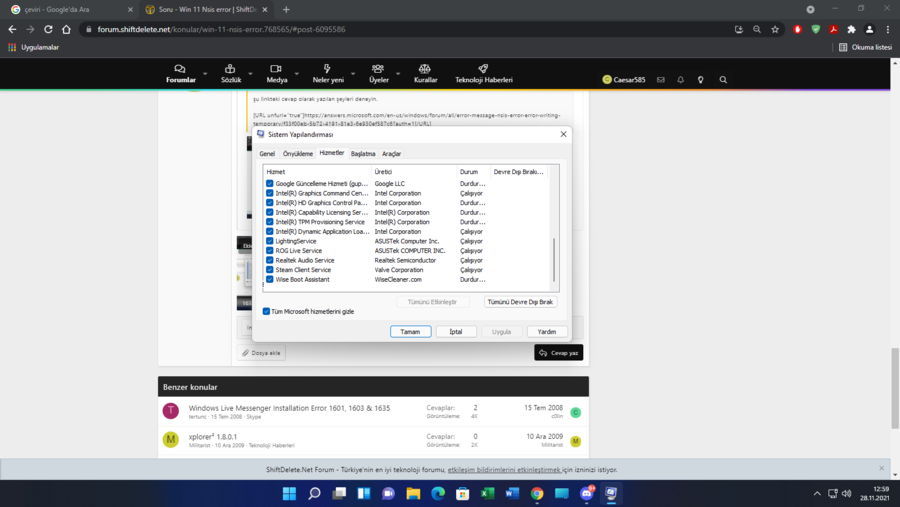This screenshot has width=900, height=507.
Task: Click the browser address bar
Action: tap(400, 30)
